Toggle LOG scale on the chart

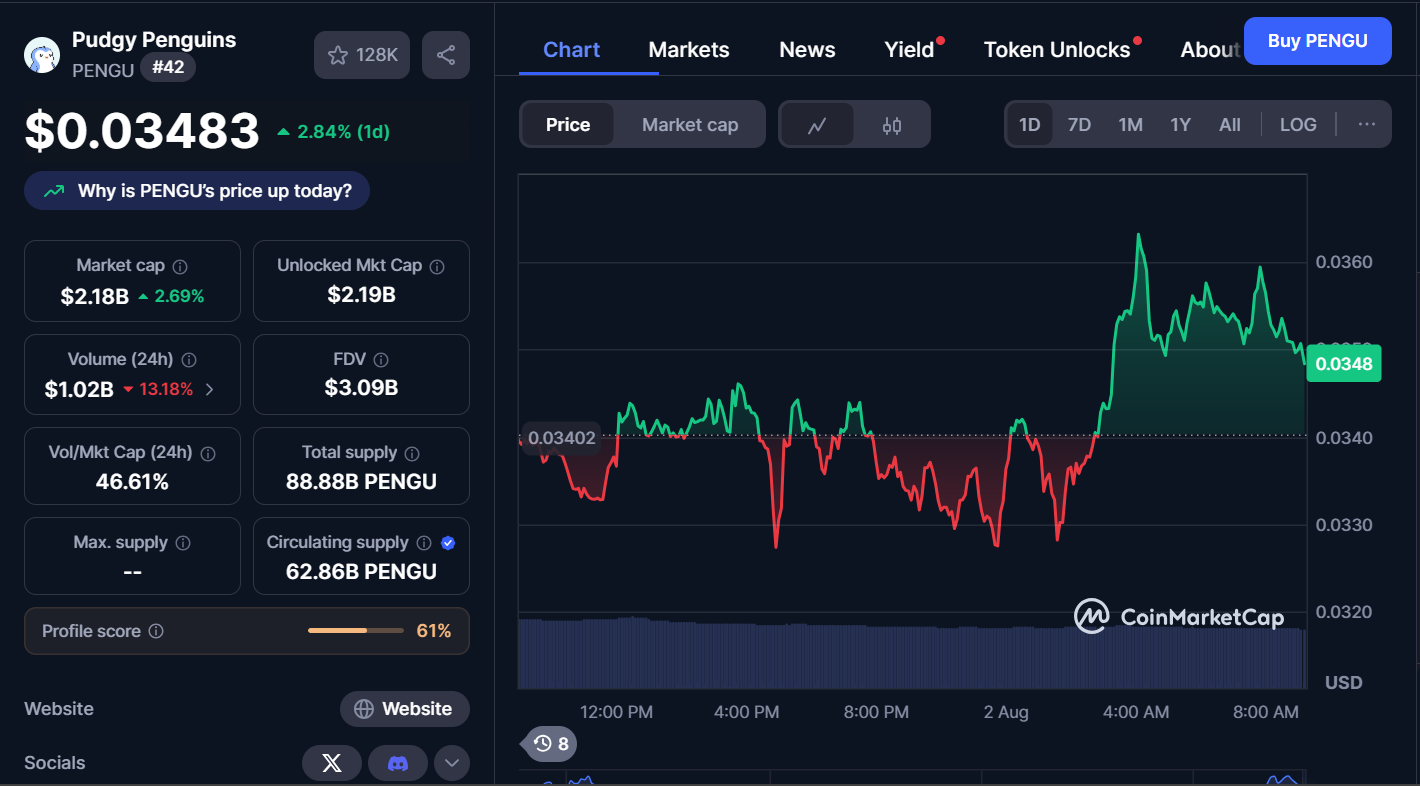(1298, 125)
